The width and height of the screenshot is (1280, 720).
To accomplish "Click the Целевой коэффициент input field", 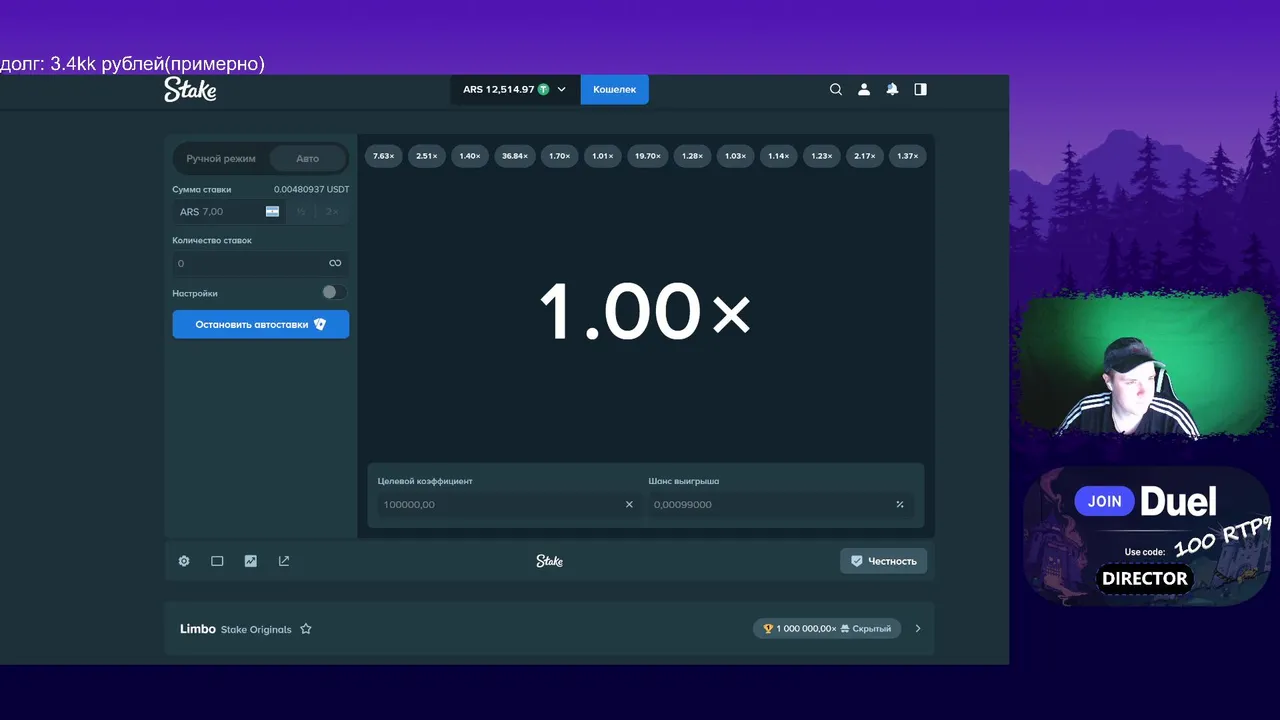I will pos(507,504).
